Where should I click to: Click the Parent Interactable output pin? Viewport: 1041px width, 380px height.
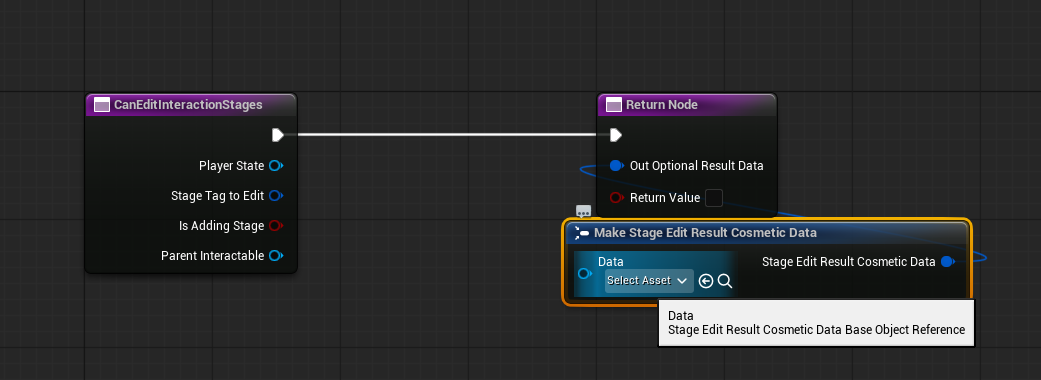coord(276,256)
